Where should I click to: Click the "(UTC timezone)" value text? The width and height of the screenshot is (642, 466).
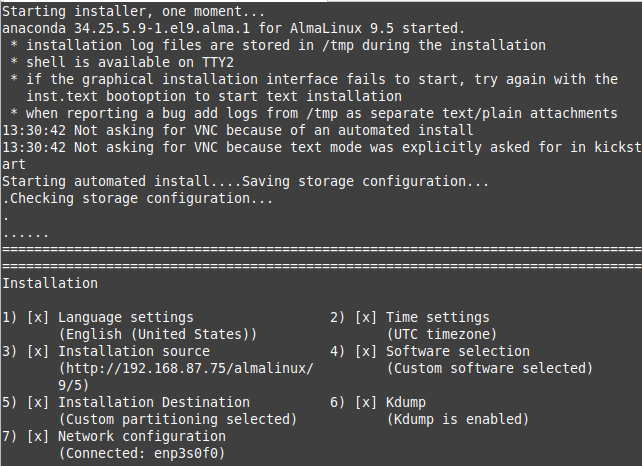pyautogui.click(x=441, y=334)
